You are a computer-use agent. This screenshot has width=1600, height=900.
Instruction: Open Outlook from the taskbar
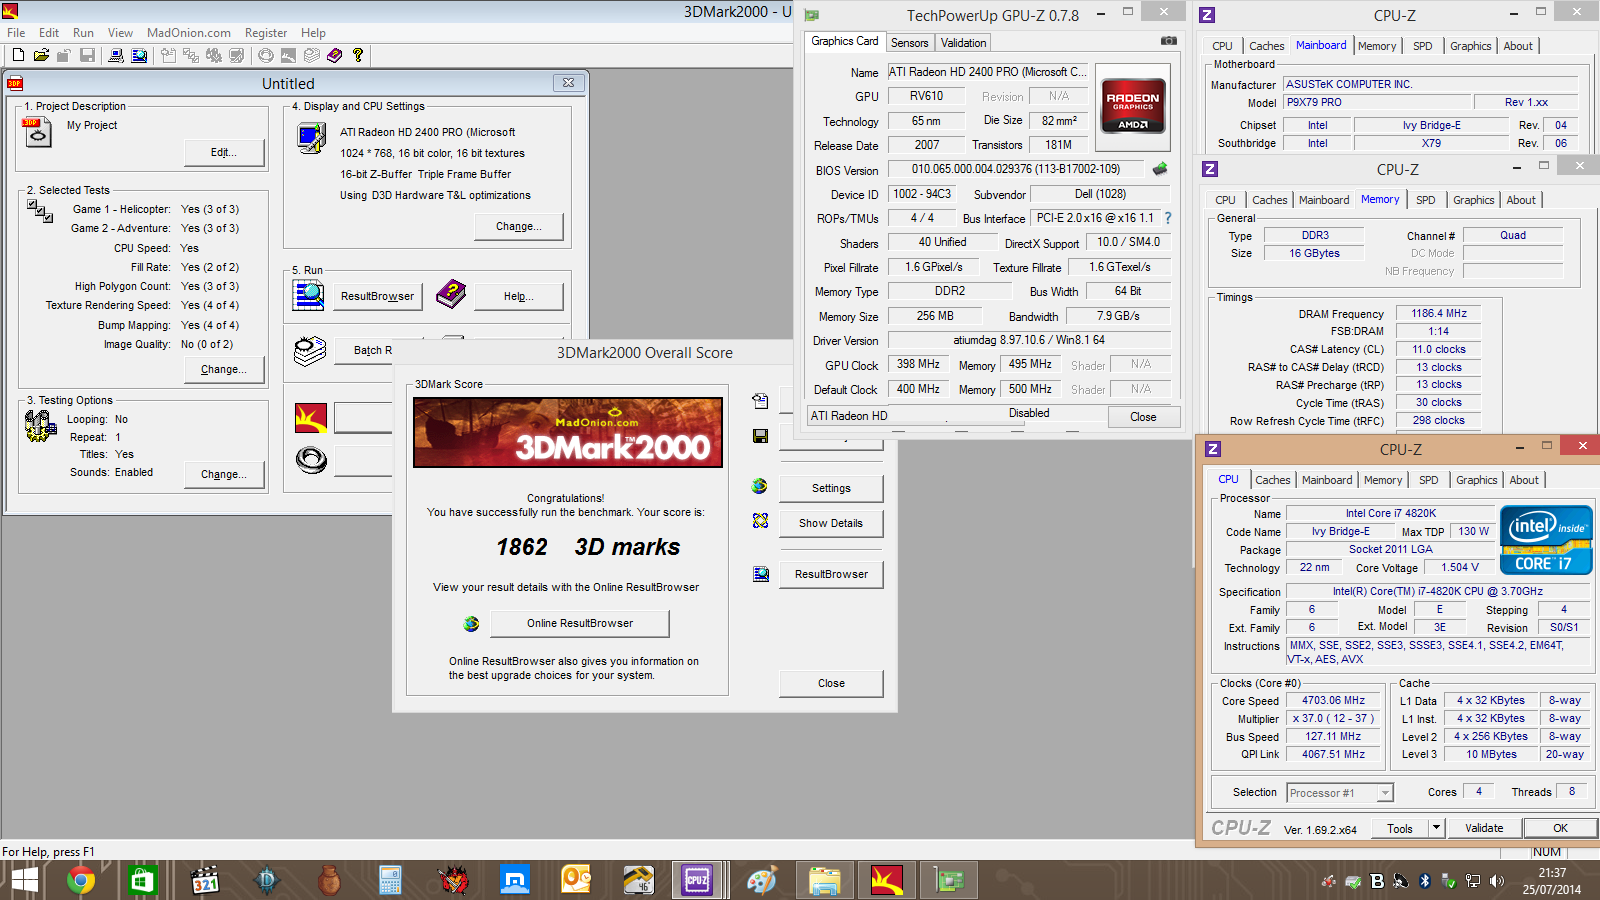[x=576, y=880]
